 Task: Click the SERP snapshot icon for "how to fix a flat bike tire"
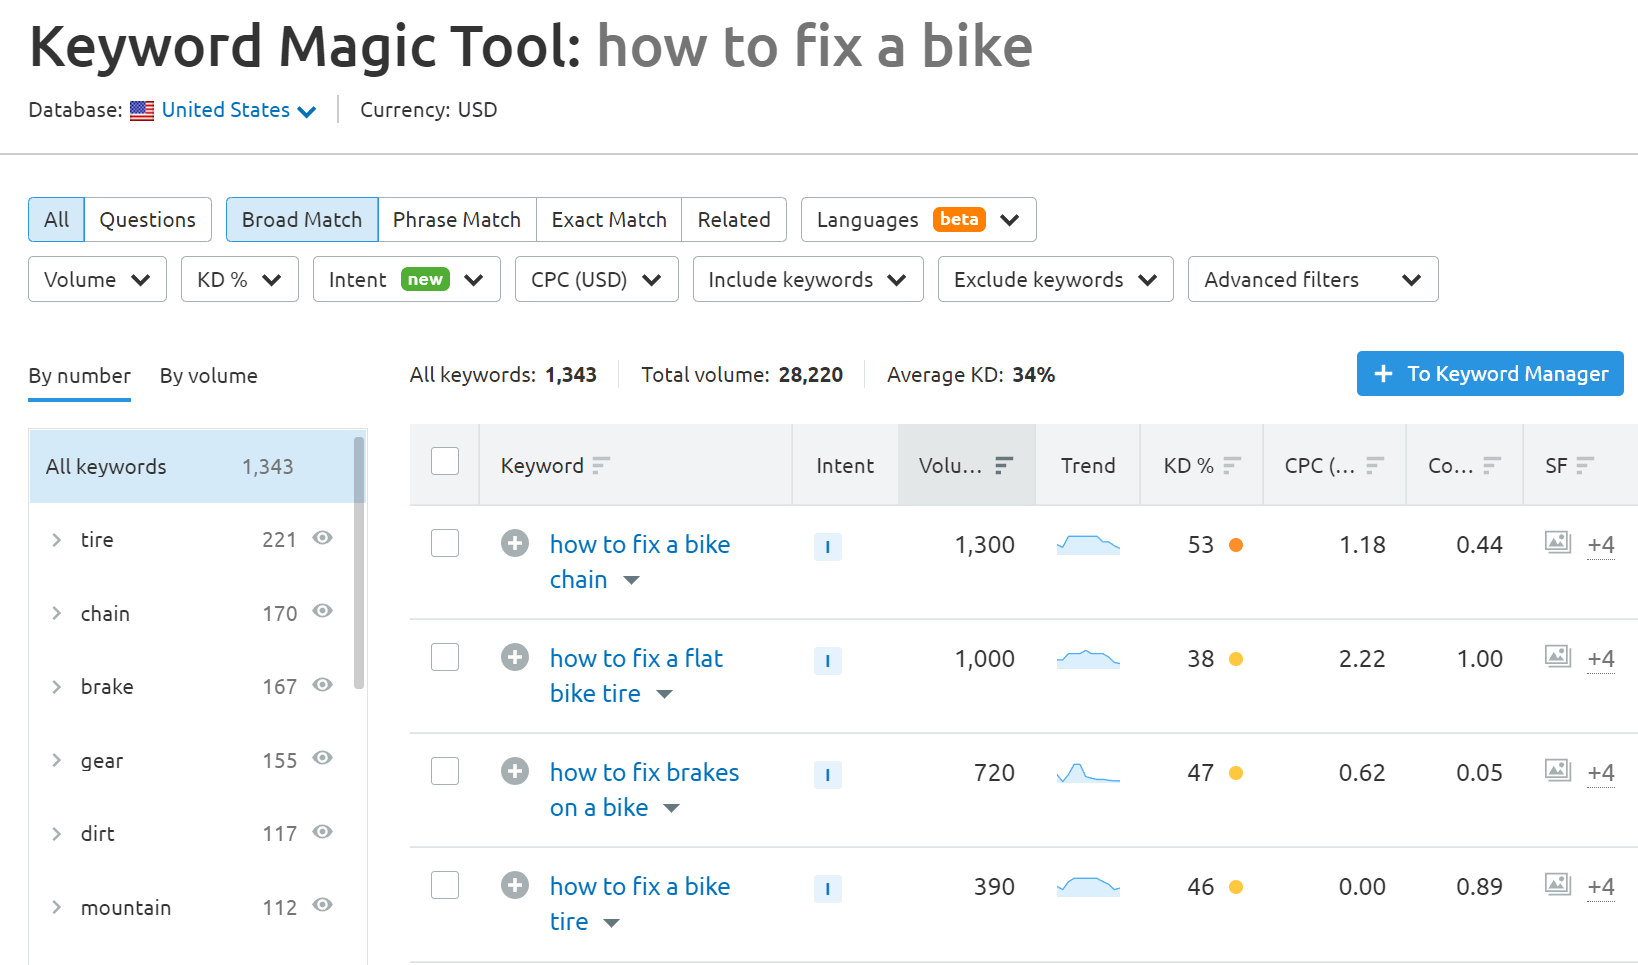(1557, 657)
